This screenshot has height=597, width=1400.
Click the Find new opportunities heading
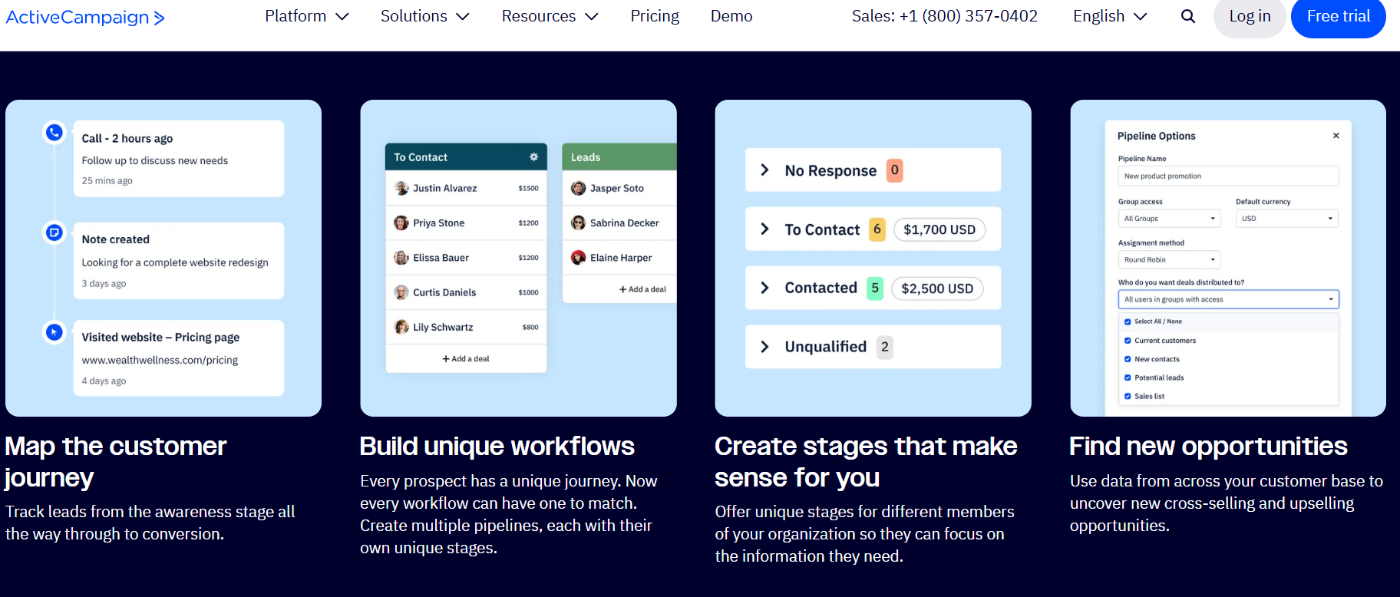click(1208, 446)
